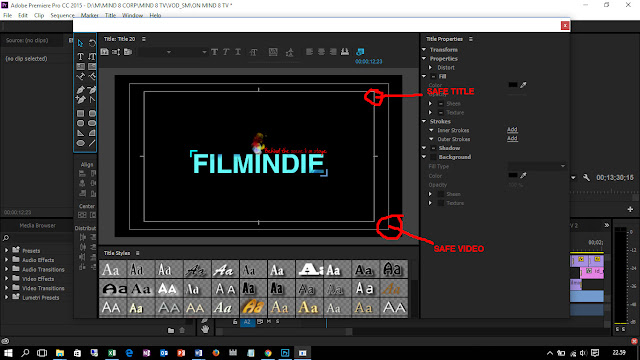Click the Background color swatch

click(513, 176)
